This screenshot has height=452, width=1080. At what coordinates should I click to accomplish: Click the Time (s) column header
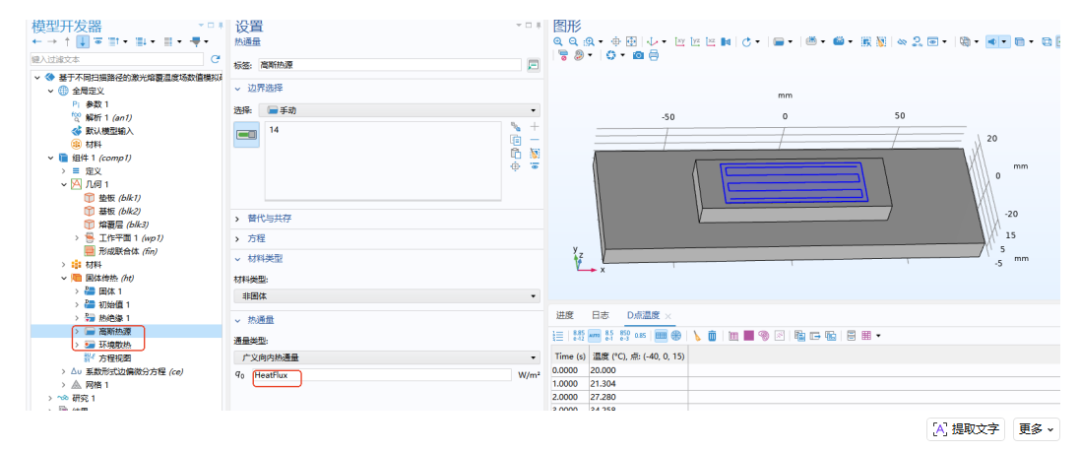(x=570, y=356)
